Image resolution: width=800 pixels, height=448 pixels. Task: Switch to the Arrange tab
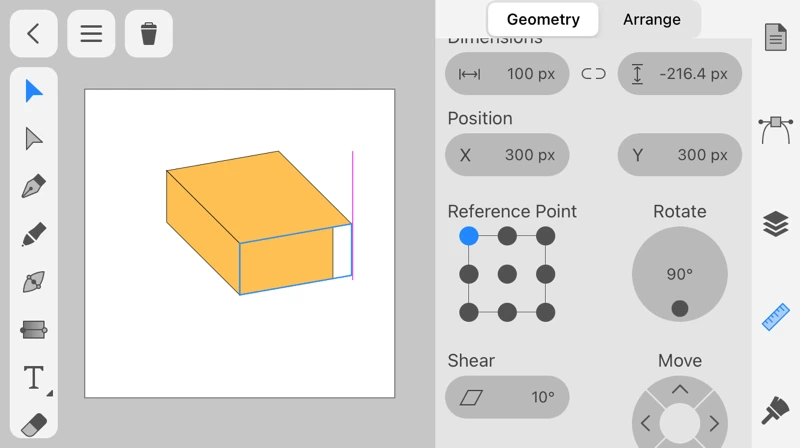click(651, 19)
